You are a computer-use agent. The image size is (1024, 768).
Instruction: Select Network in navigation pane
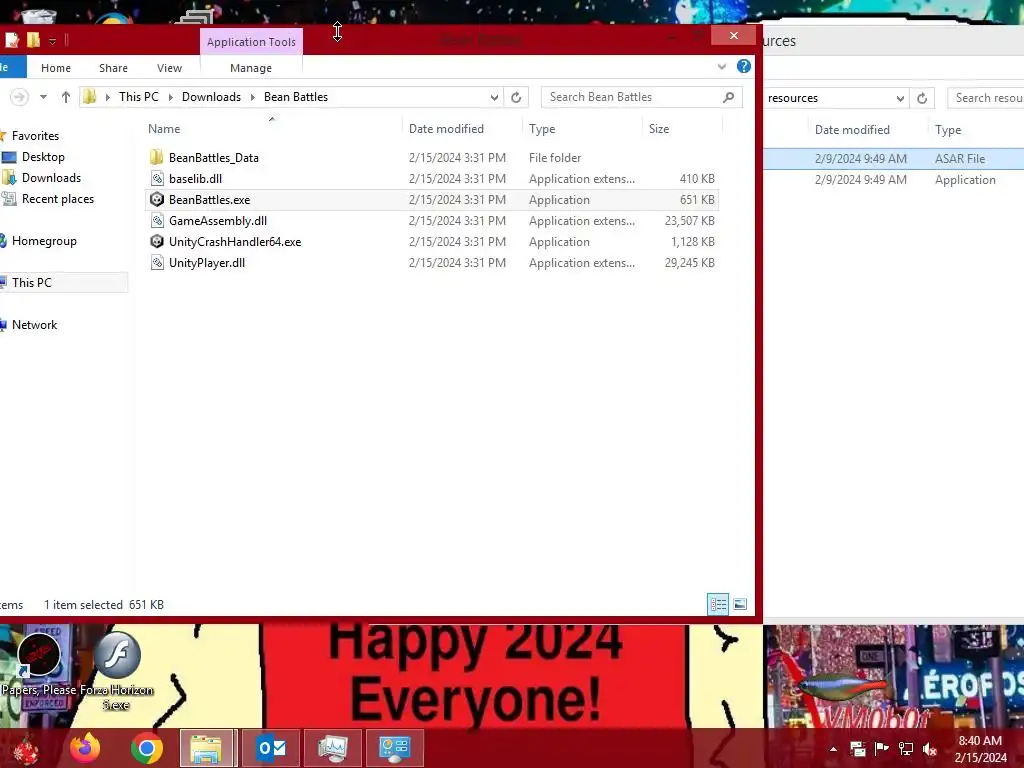[34, 325]
